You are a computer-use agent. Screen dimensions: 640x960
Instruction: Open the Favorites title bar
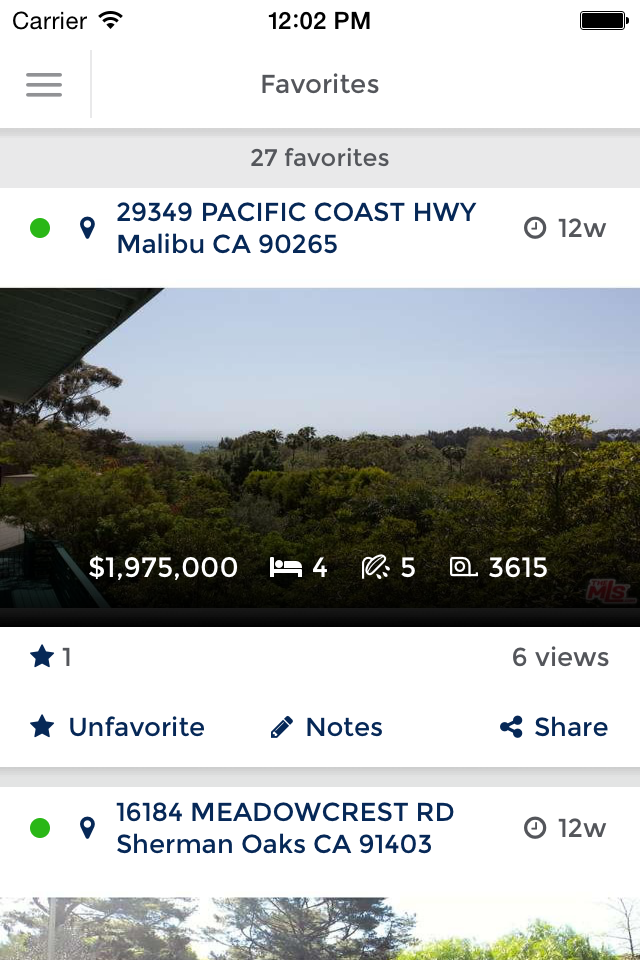320,84
